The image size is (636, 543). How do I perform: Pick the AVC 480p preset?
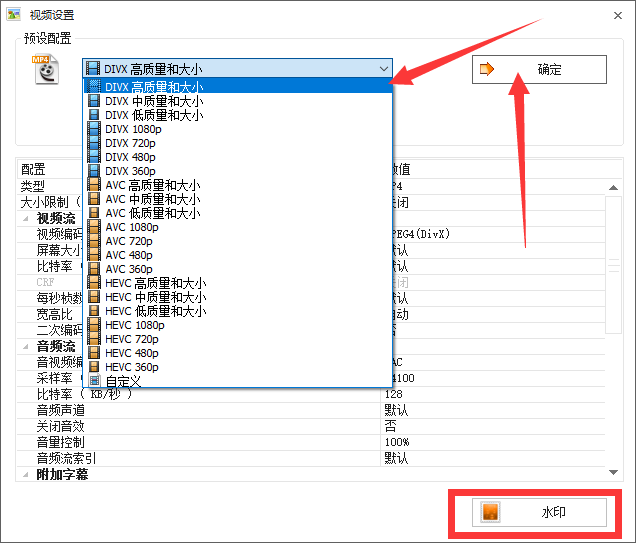238,255
